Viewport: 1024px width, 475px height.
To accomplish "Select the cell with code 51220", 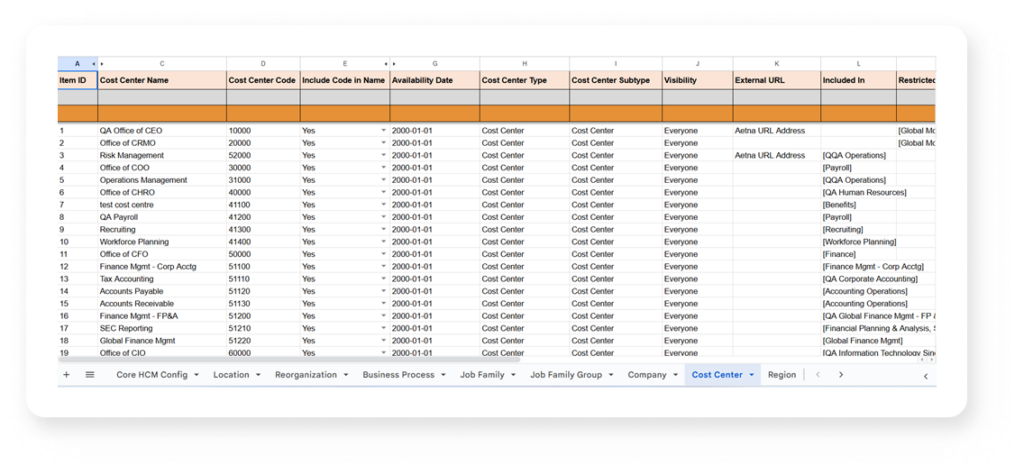I will [x=263, y=341].
